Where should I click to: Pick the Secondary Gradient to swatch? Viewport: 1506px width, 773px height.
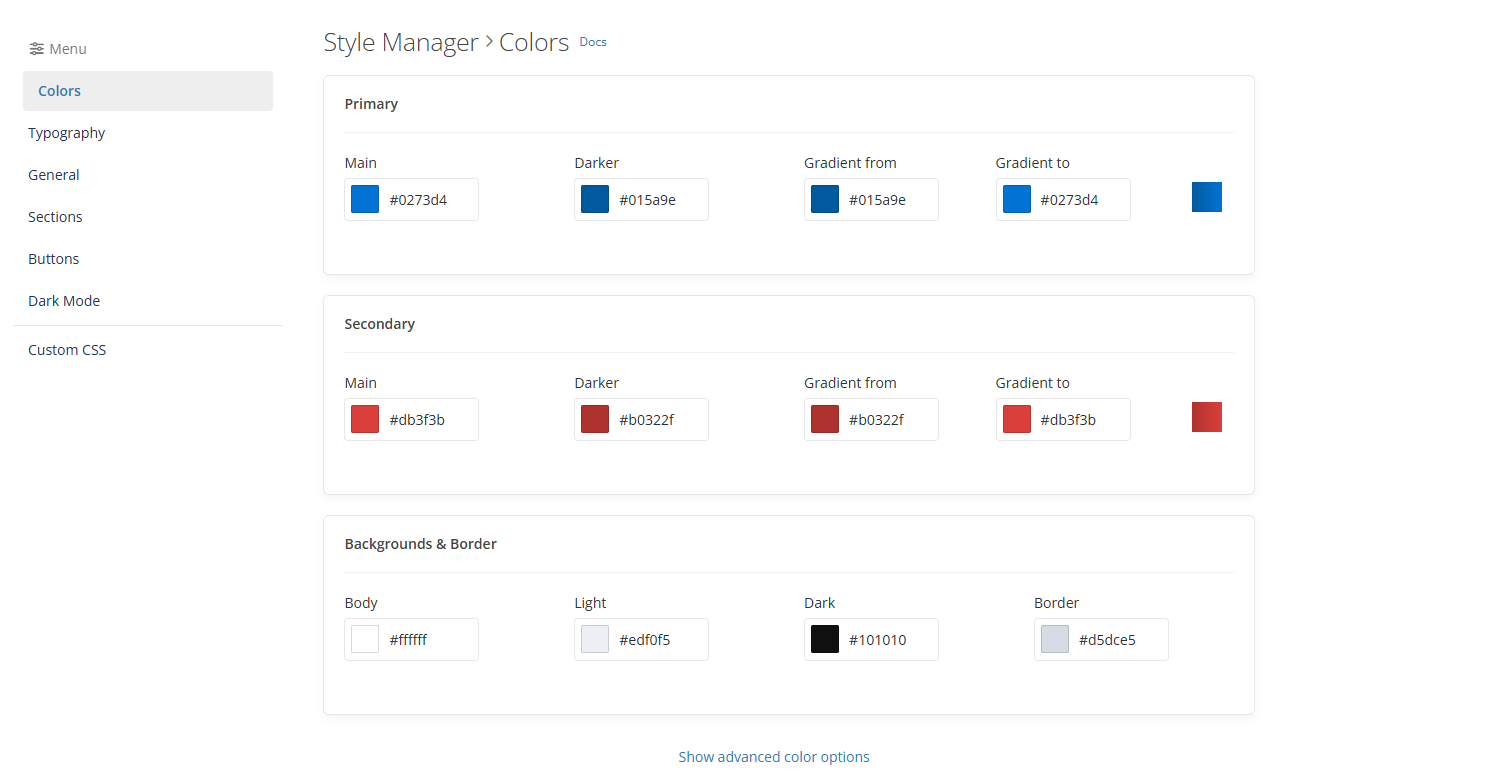(1017, 419)
